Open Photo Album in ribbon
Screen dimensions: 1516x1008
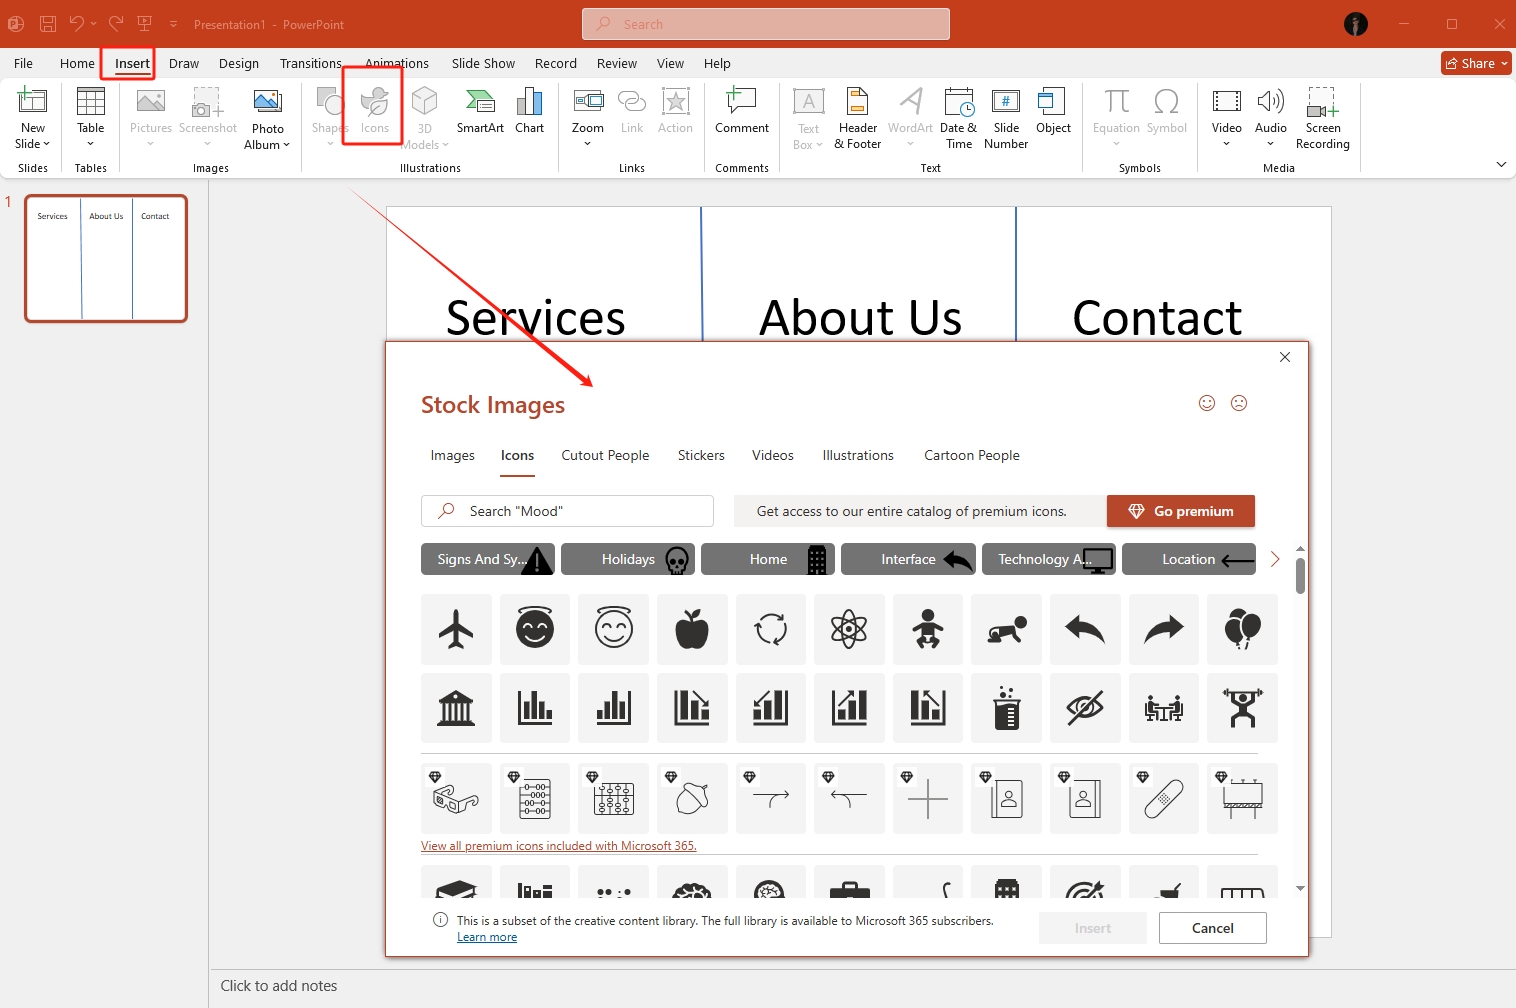(267, 119)
